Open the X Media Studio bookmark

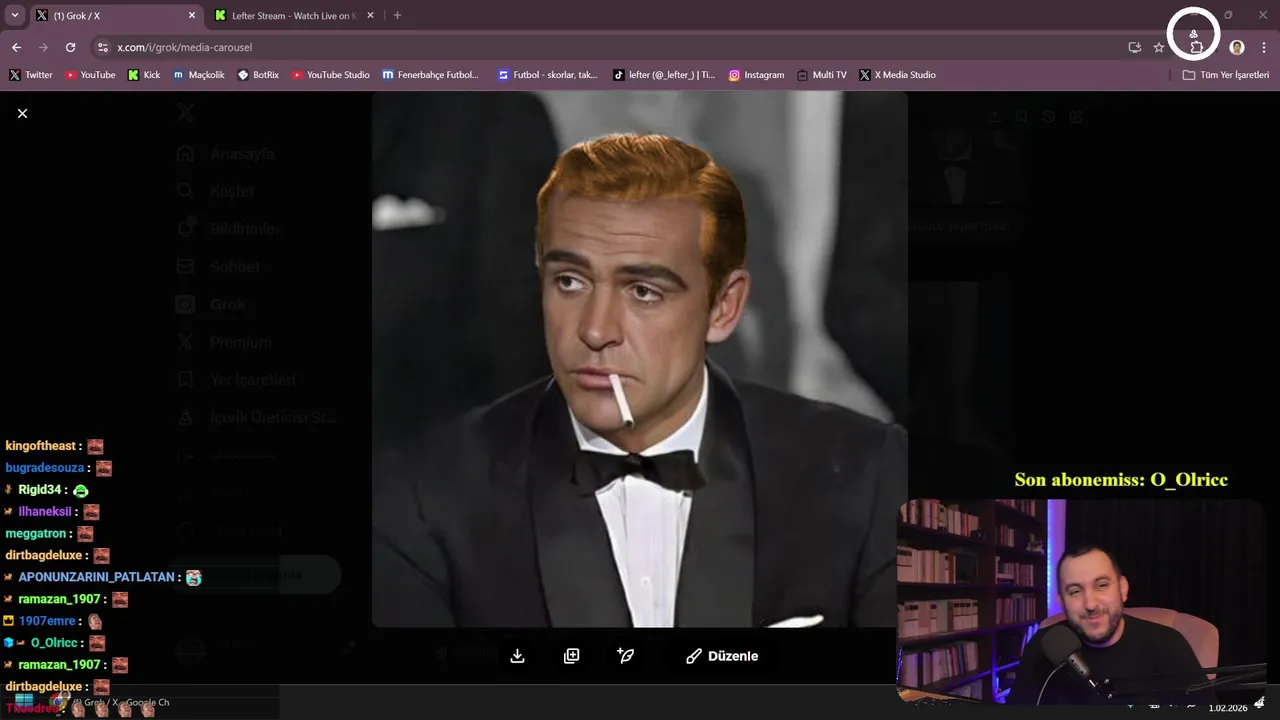coord(897,75)
